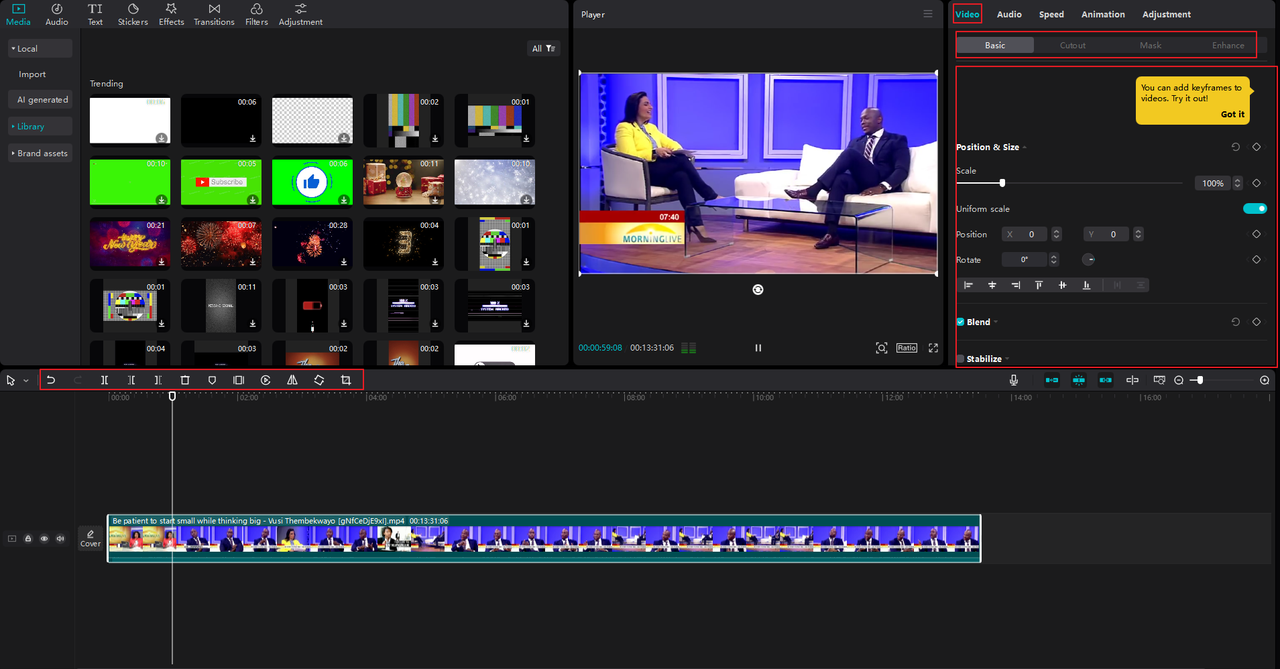Open the Ratio button in player
Image resolution: width=1280 pixels, height=669 pixels.
click(x=907, y=348)
